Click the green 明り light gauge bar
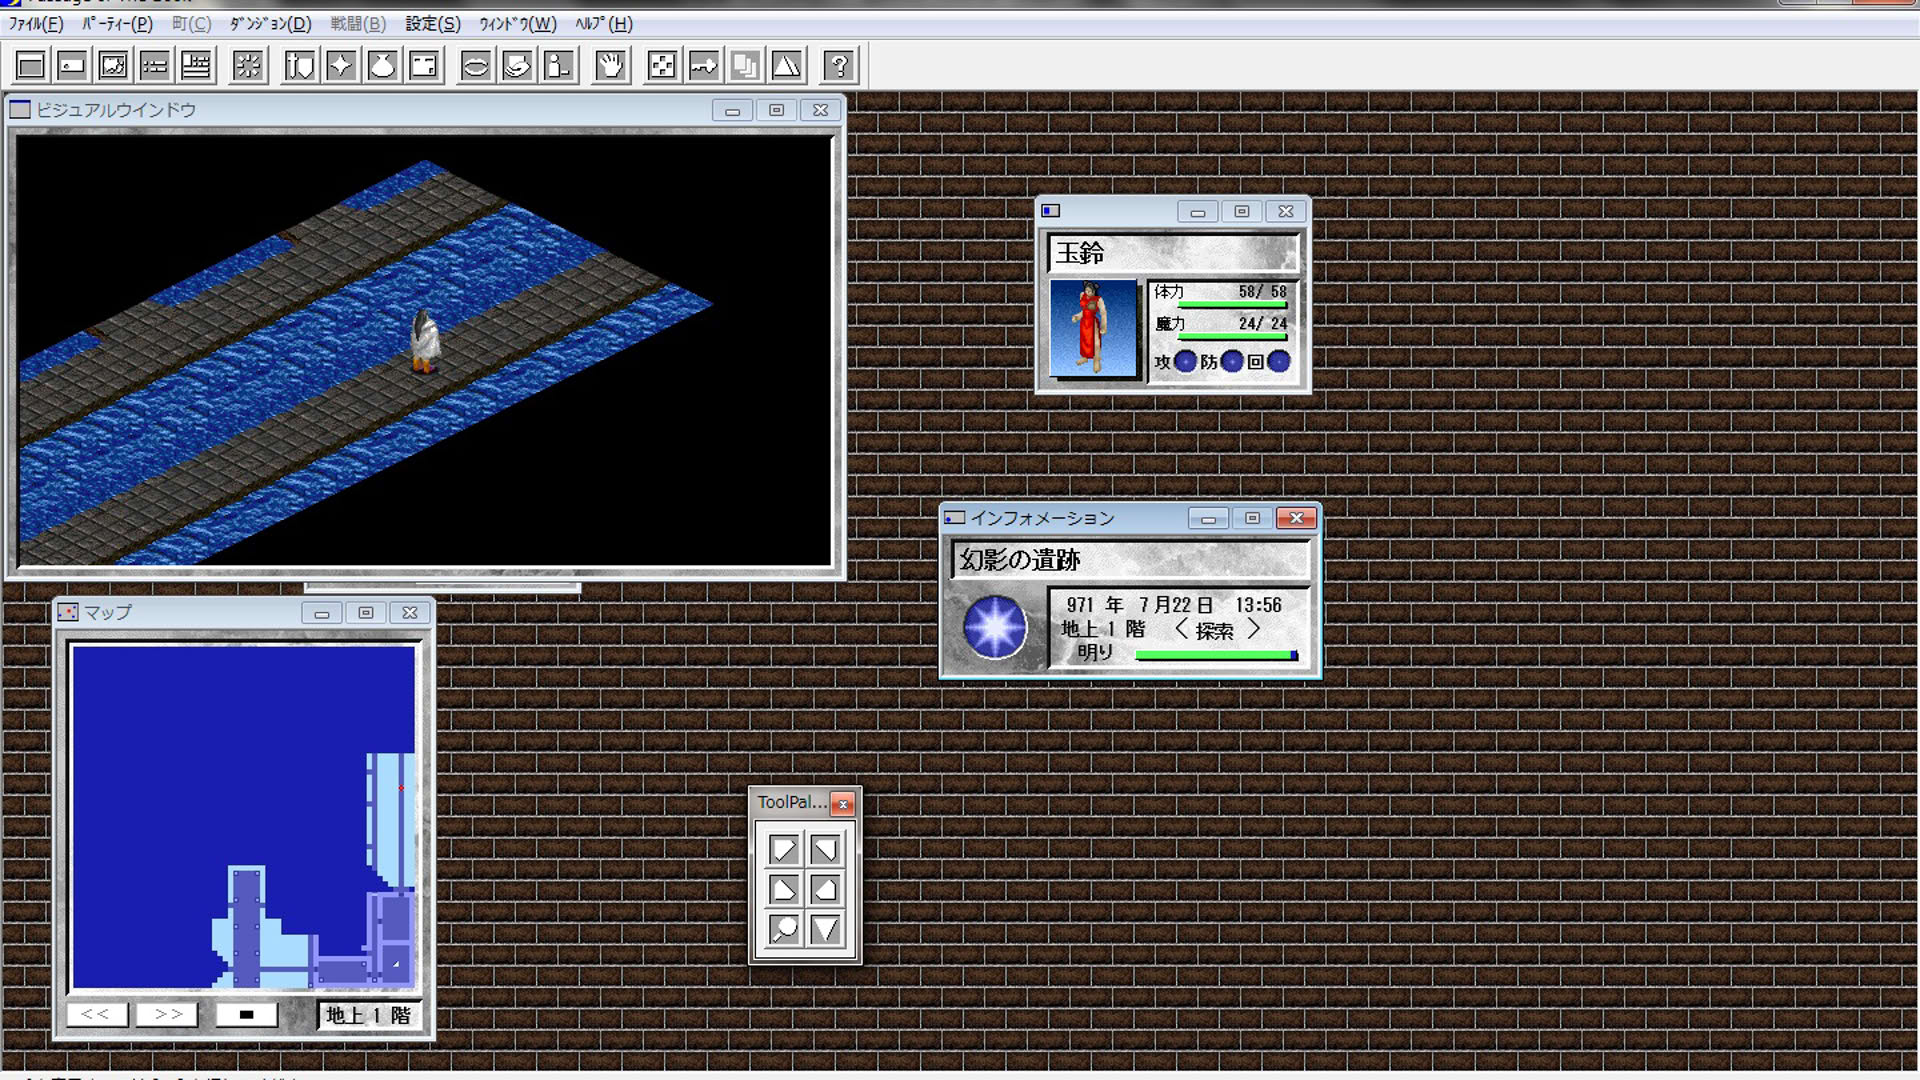Image resolution: width=1920 pixels, height=1080 pixels. point(1217,655)
